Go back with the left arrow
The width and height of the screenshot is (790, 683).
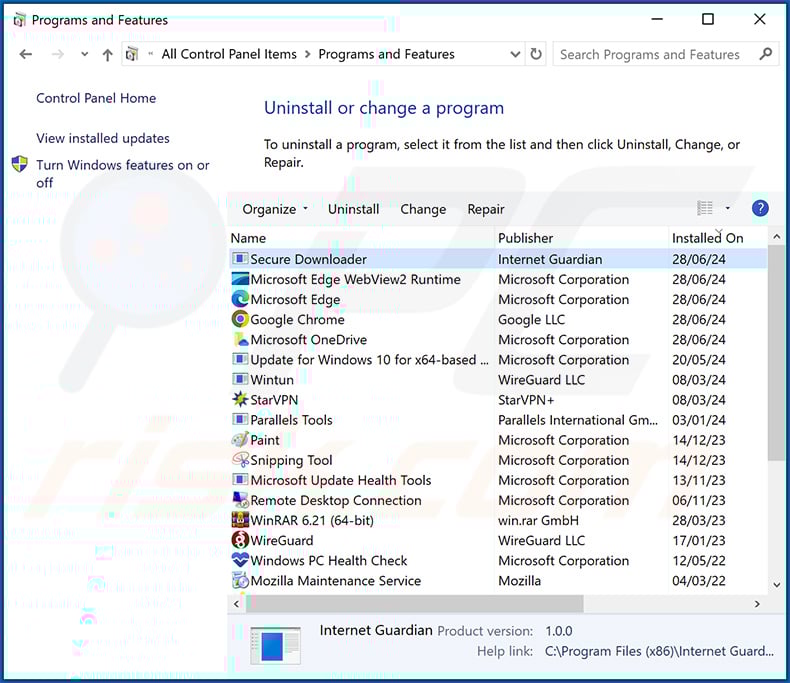26,54
